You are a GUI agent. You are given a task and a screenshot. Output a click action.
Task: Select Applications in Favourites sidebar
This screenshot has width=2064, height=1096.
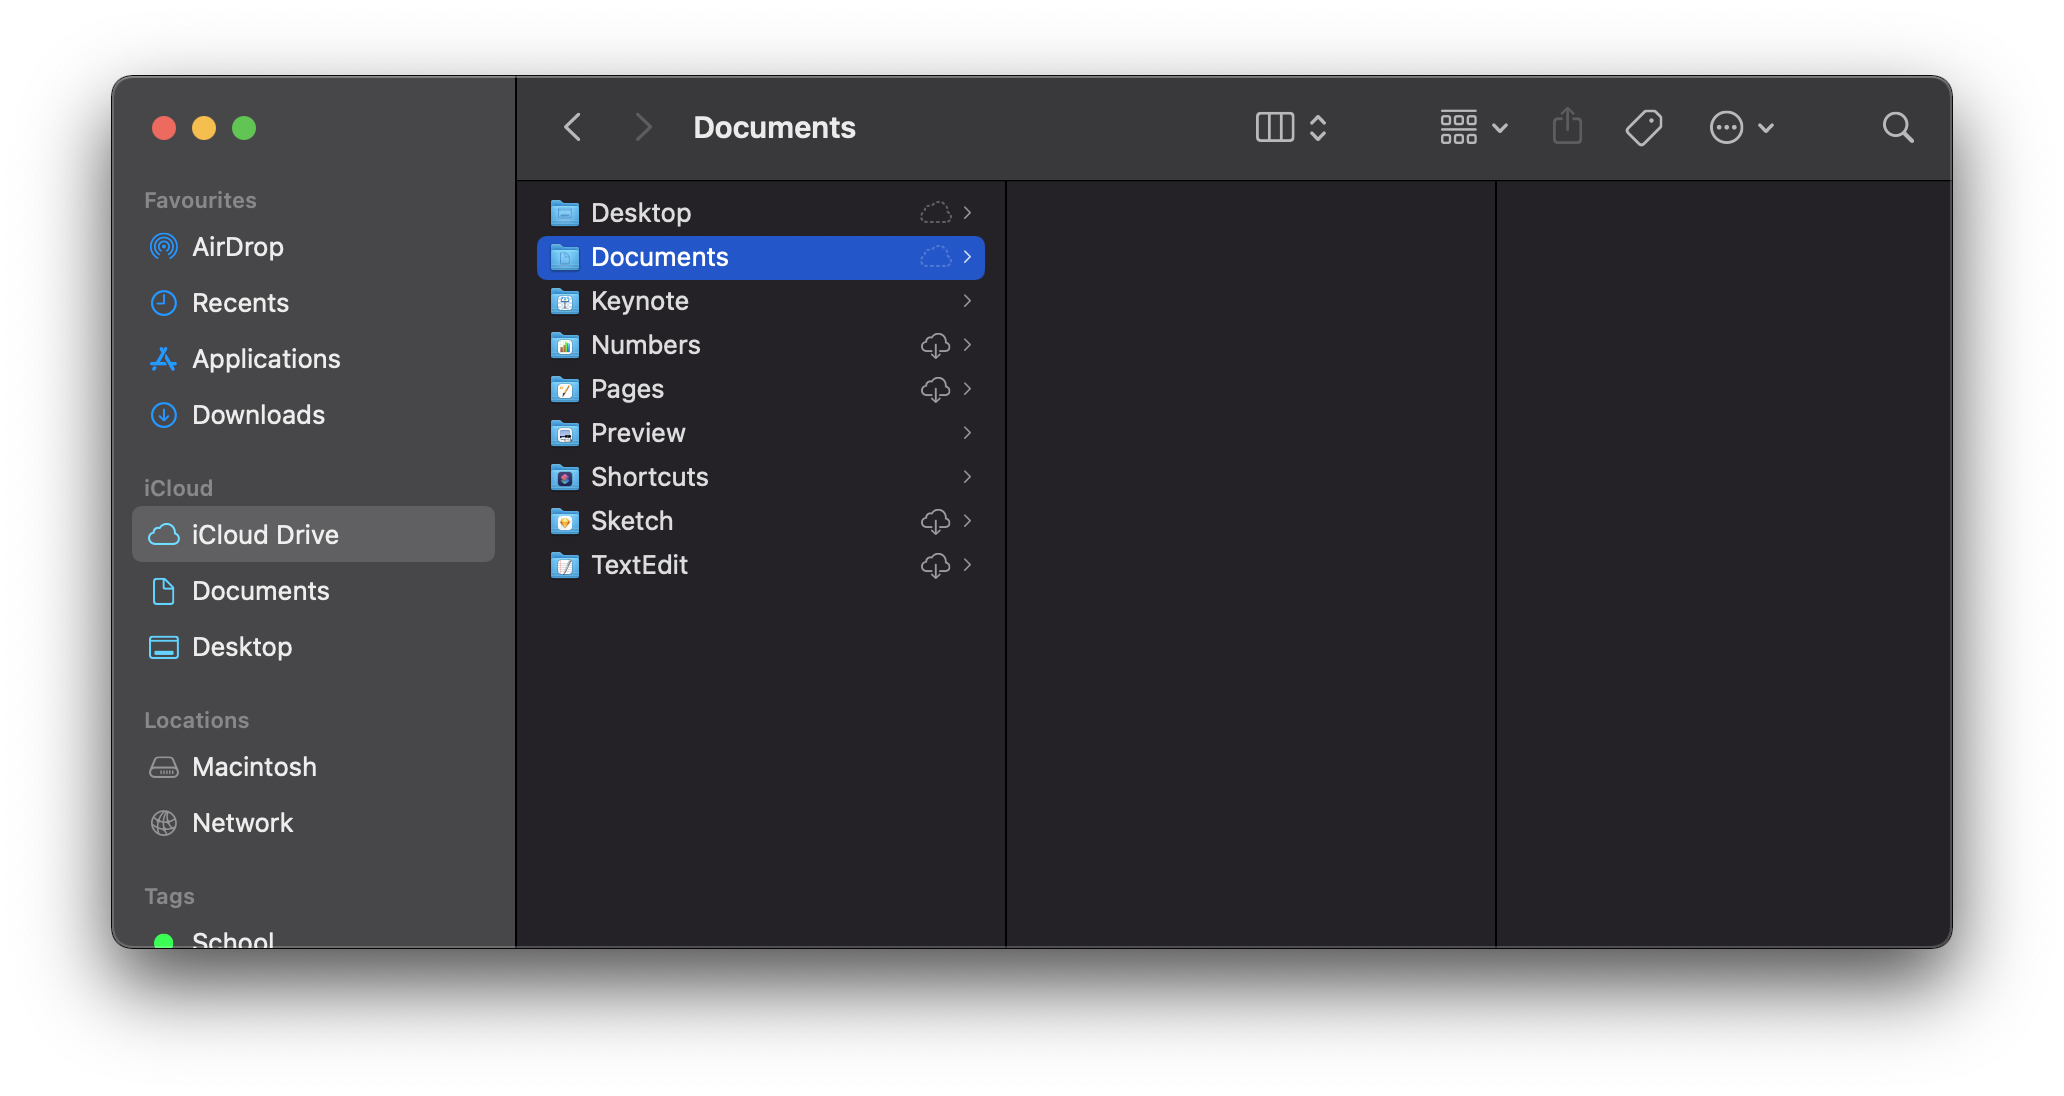pyautogui.click(x=266, y=359)
